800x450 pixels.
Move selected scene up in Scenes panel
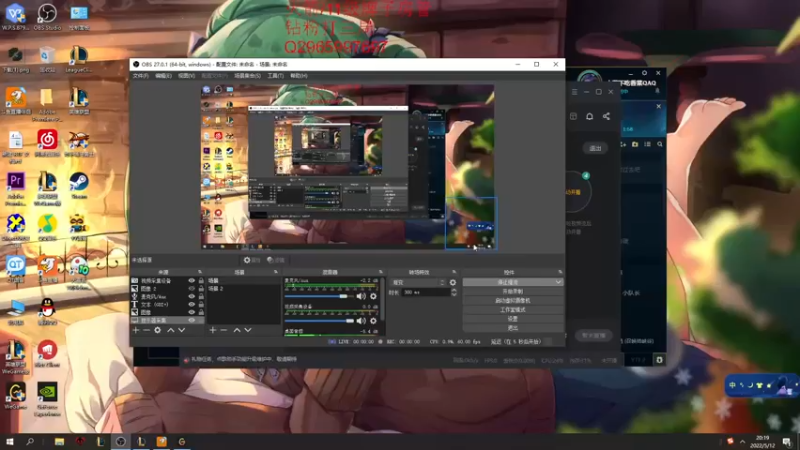pos(237,330)
